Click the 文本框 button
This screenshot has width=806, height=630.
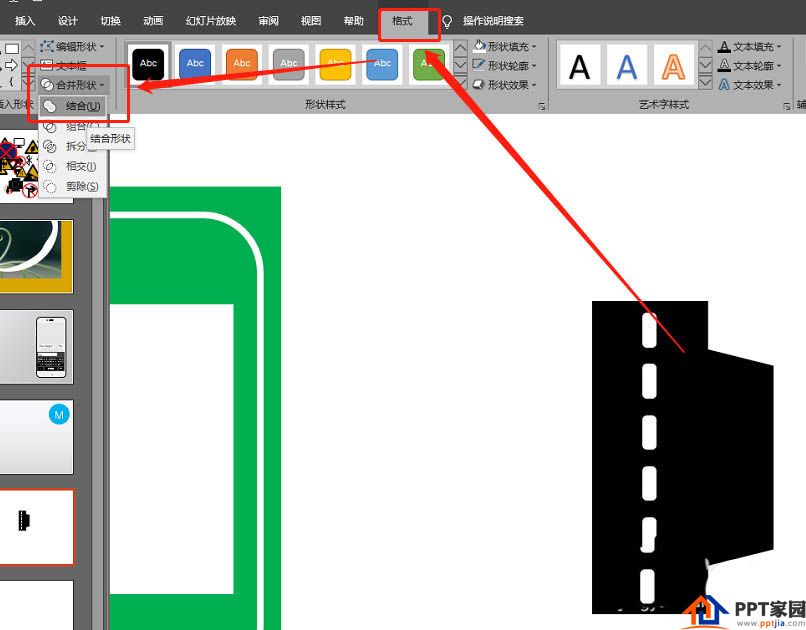point(64,65)
